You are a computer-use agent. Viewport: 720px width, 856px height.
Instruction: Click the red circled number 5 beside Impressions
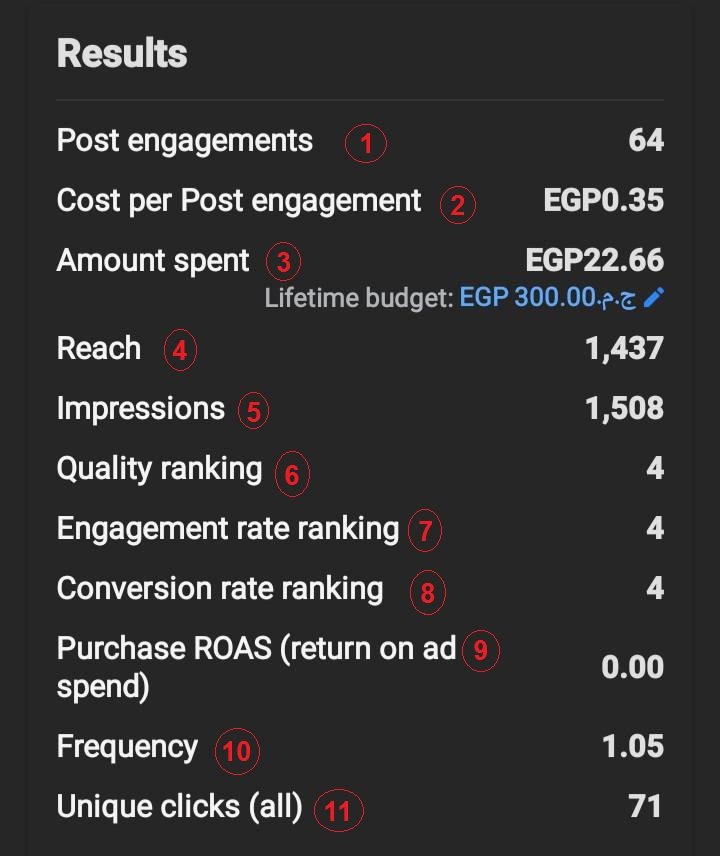point(253,411)
